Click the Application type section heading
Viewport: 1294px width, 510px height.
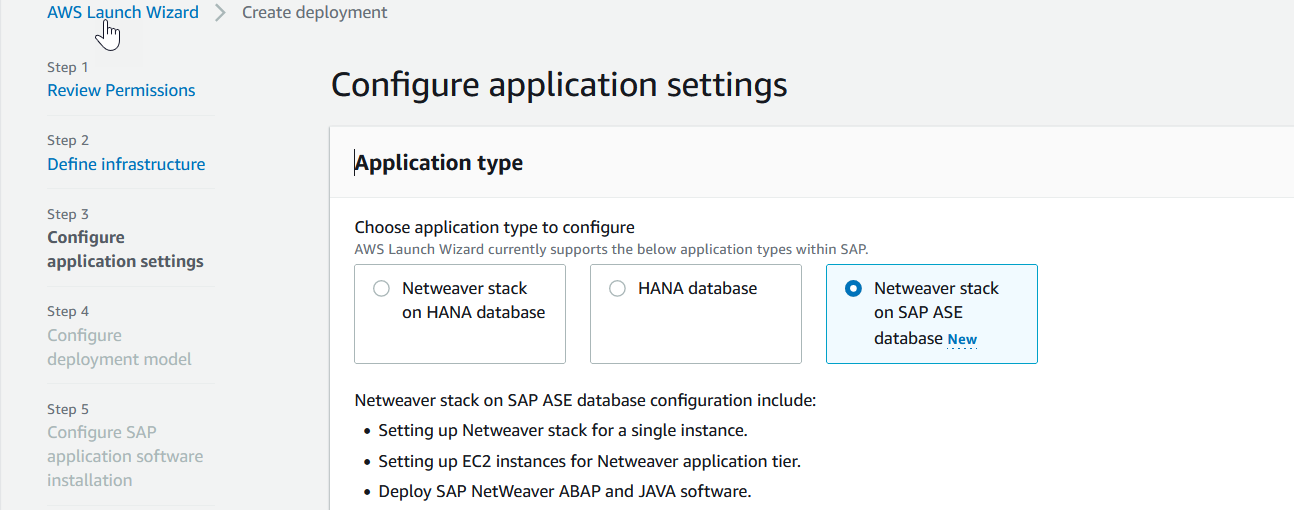point(439,162)
